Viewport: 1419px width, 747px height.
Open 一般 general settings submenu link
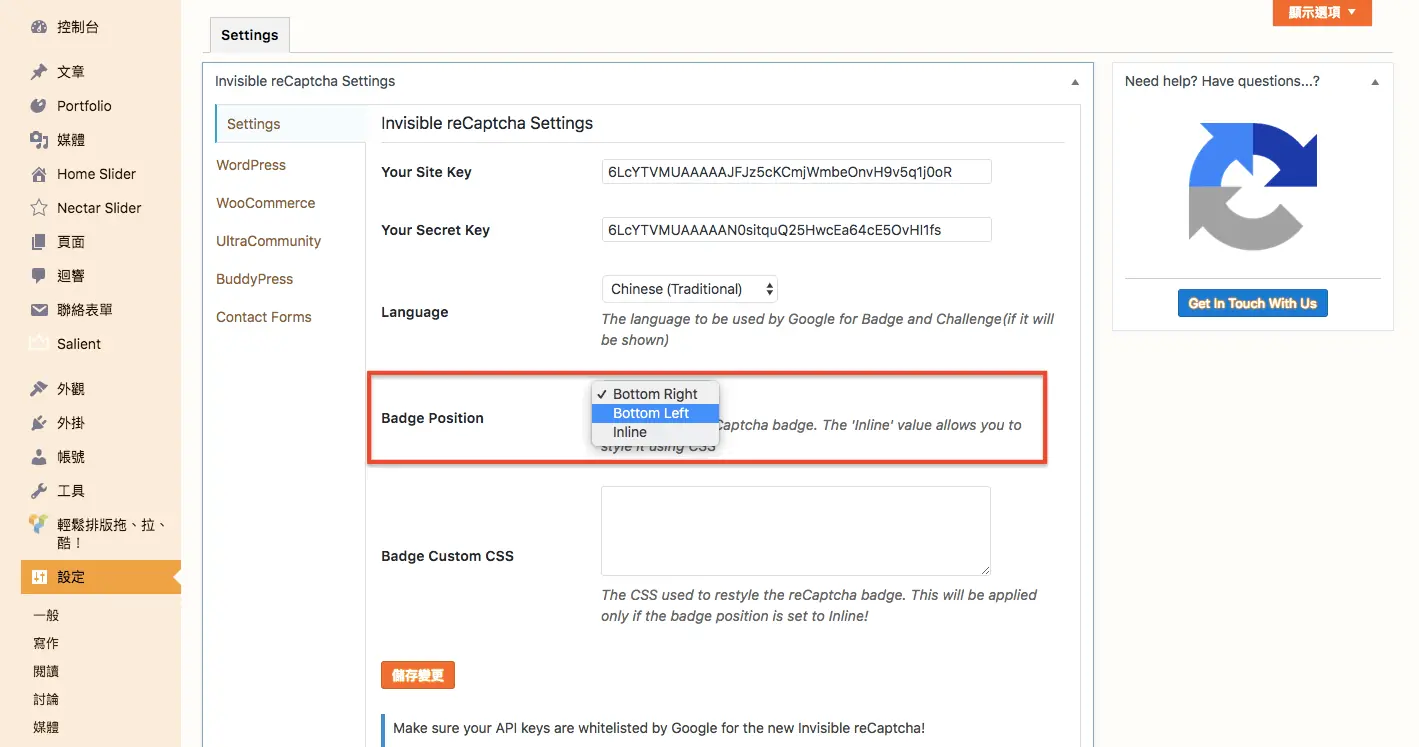point(46,615)
